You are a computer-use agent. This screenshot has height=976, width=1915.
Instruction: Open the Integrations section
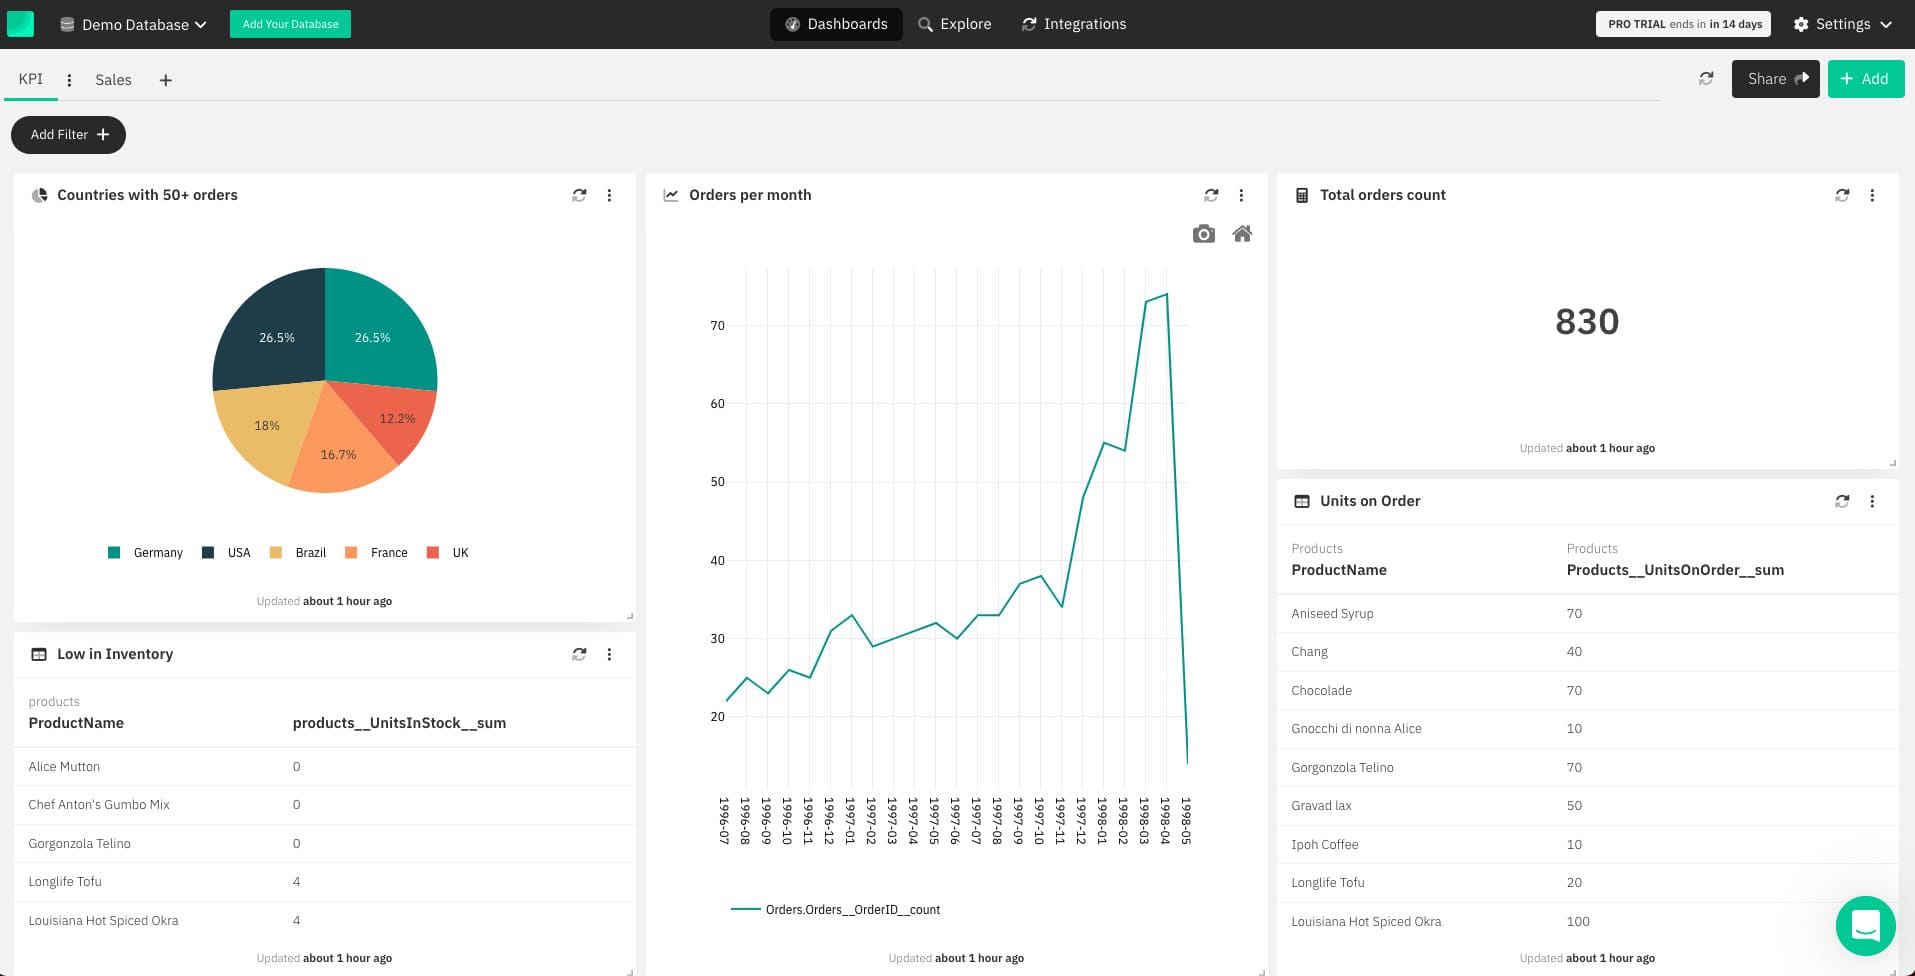click(1074, 24)
